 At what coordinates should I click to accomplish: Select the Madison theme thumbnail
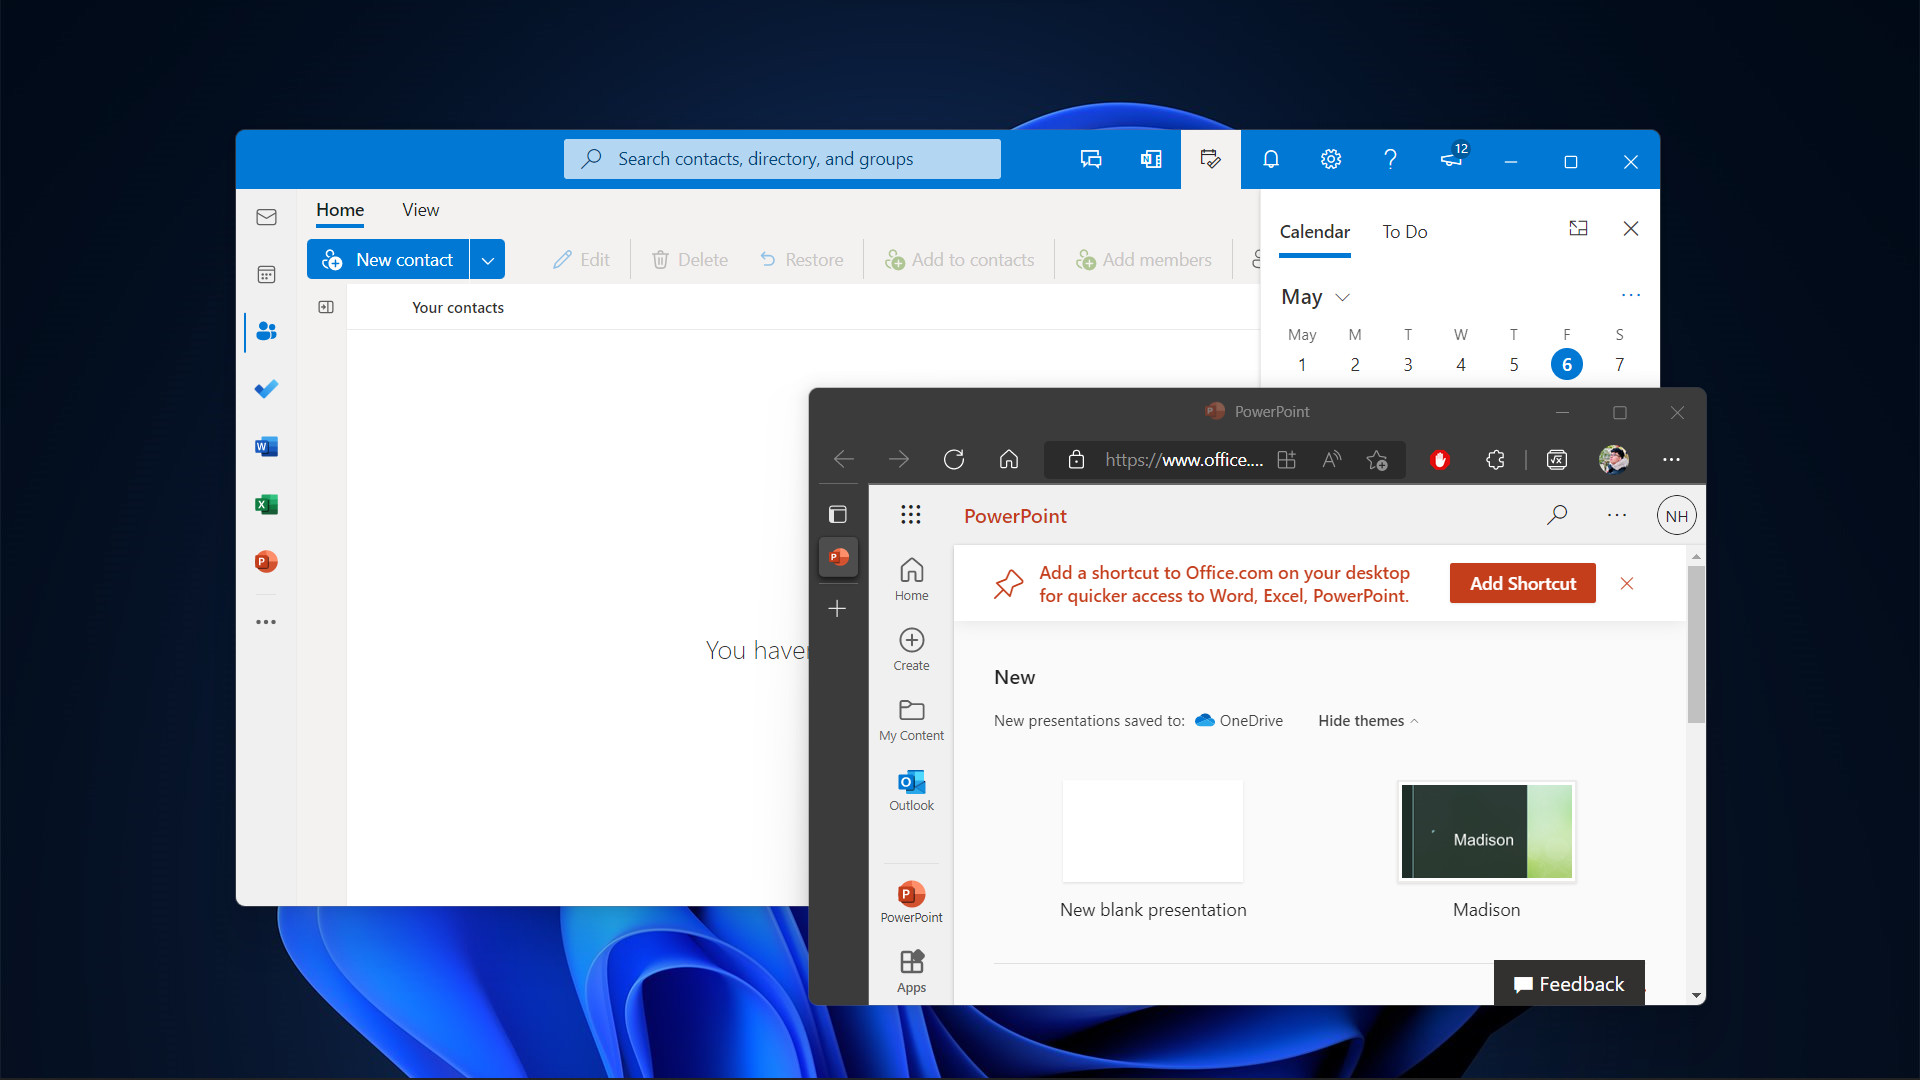1486,832
